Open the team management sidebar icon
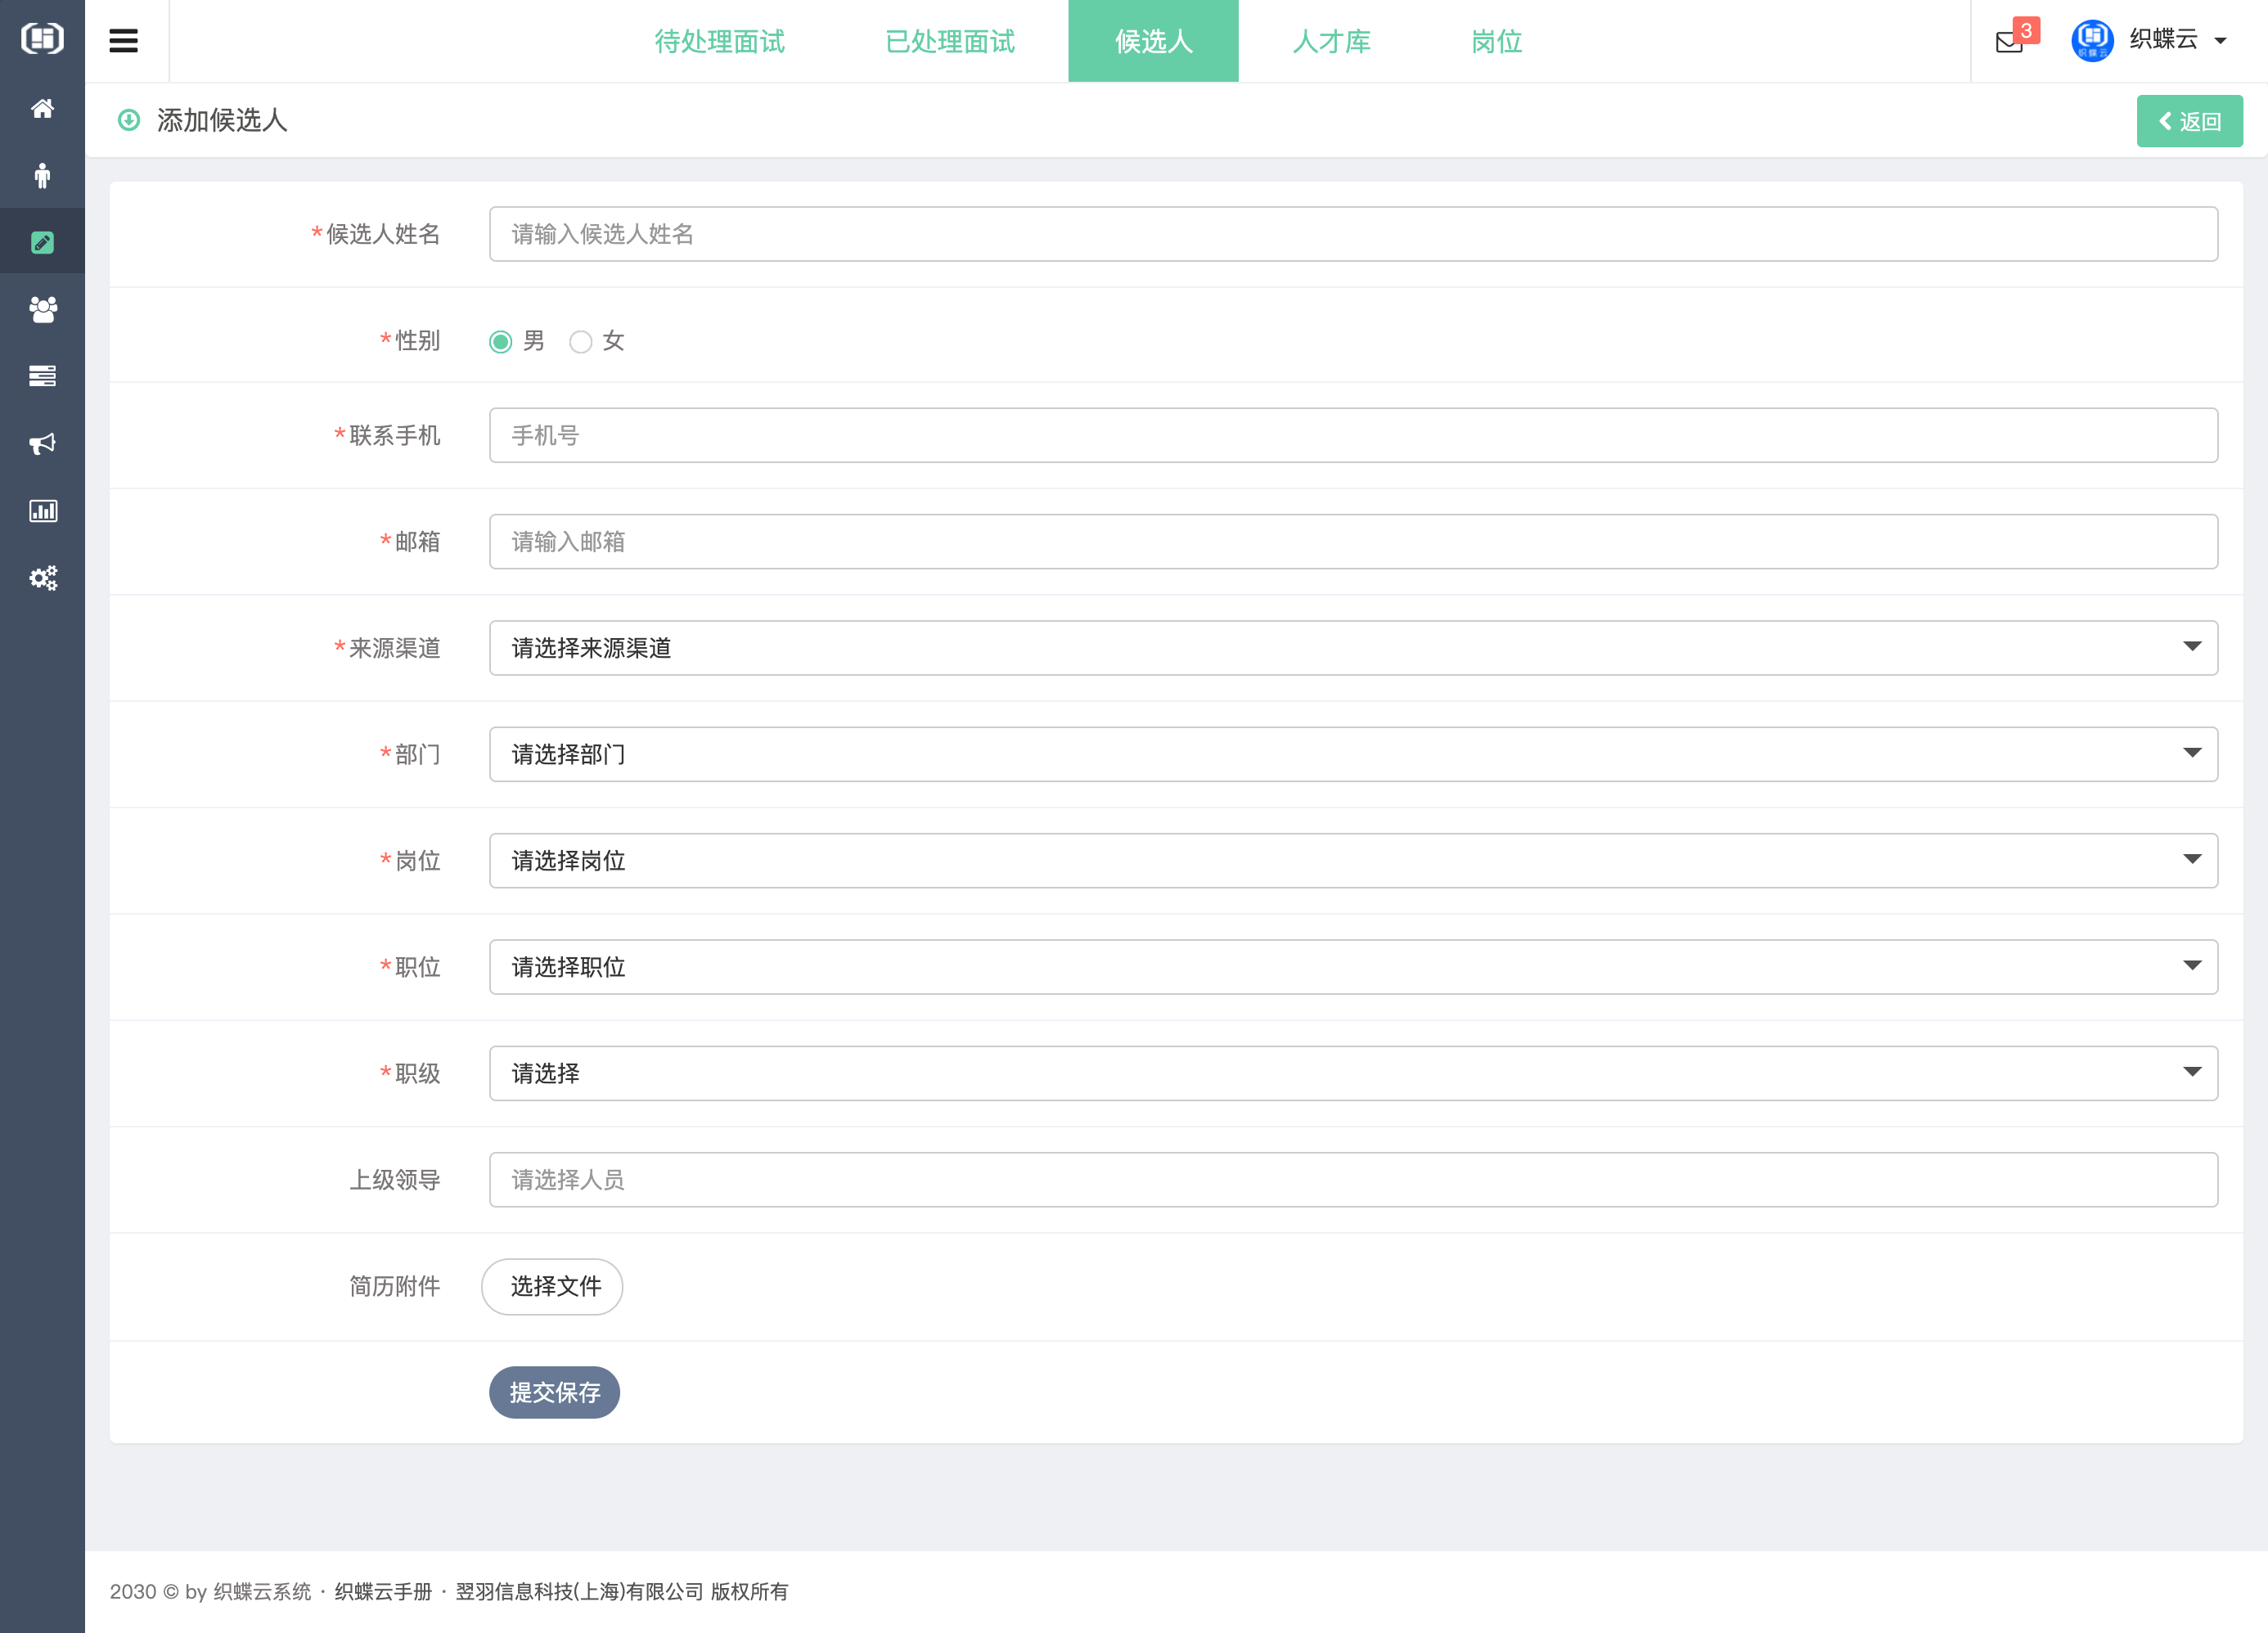 click(x=42, y=310)
